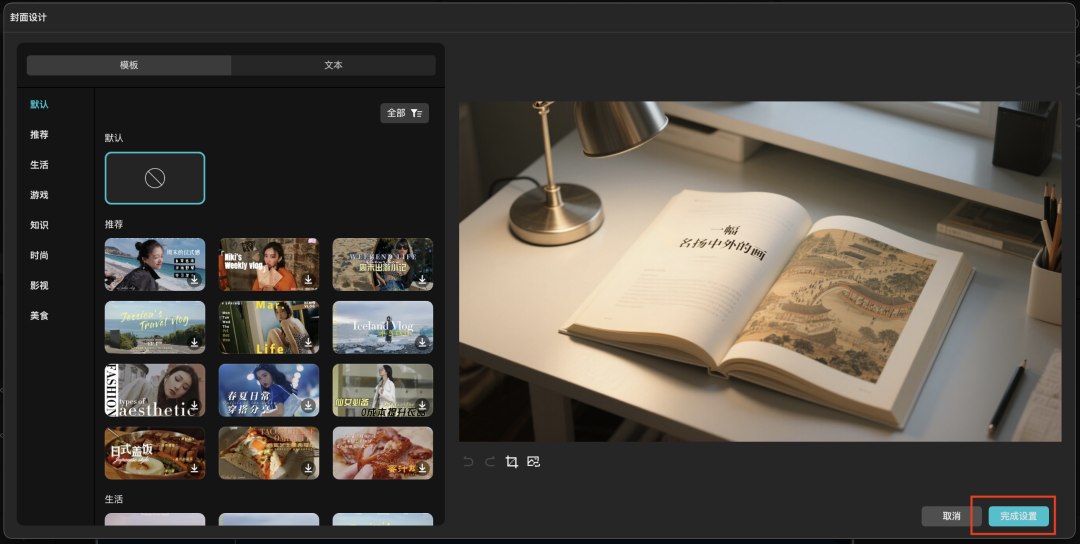Image resolution: width=1080 pixels, height=544 pixels.
Task: Open the 生活 category in sidebar
Action: (x=39, y=165)
